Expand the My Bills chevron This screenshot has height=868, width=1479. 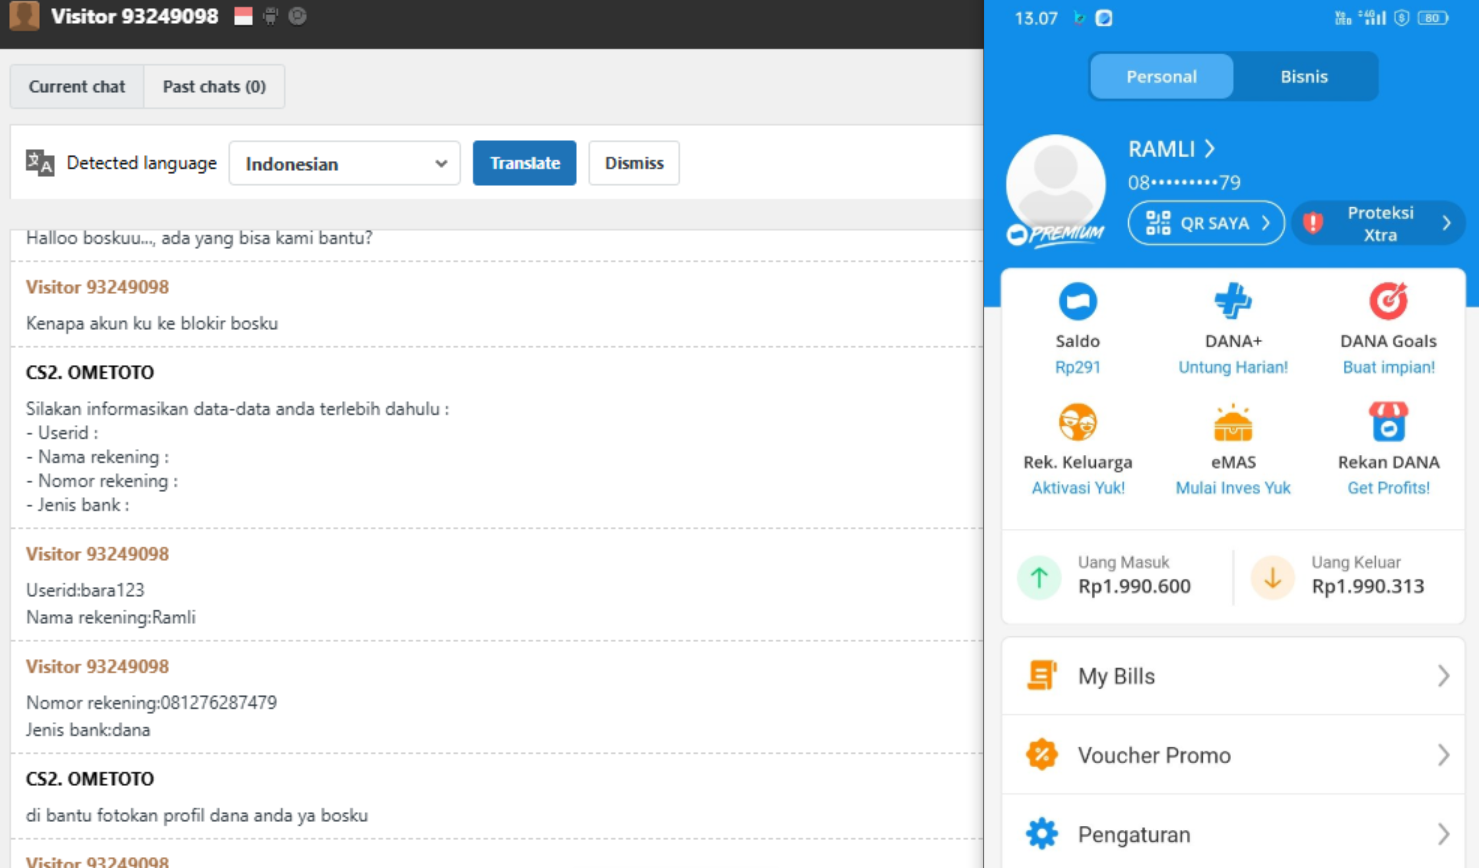(1443, 676)
